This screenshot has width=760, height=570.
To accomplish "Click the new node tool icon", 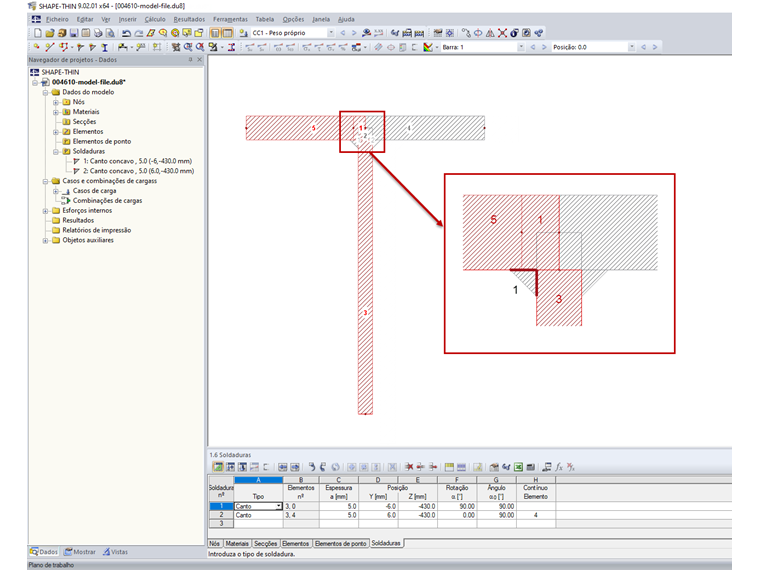I will pos(37,47).
